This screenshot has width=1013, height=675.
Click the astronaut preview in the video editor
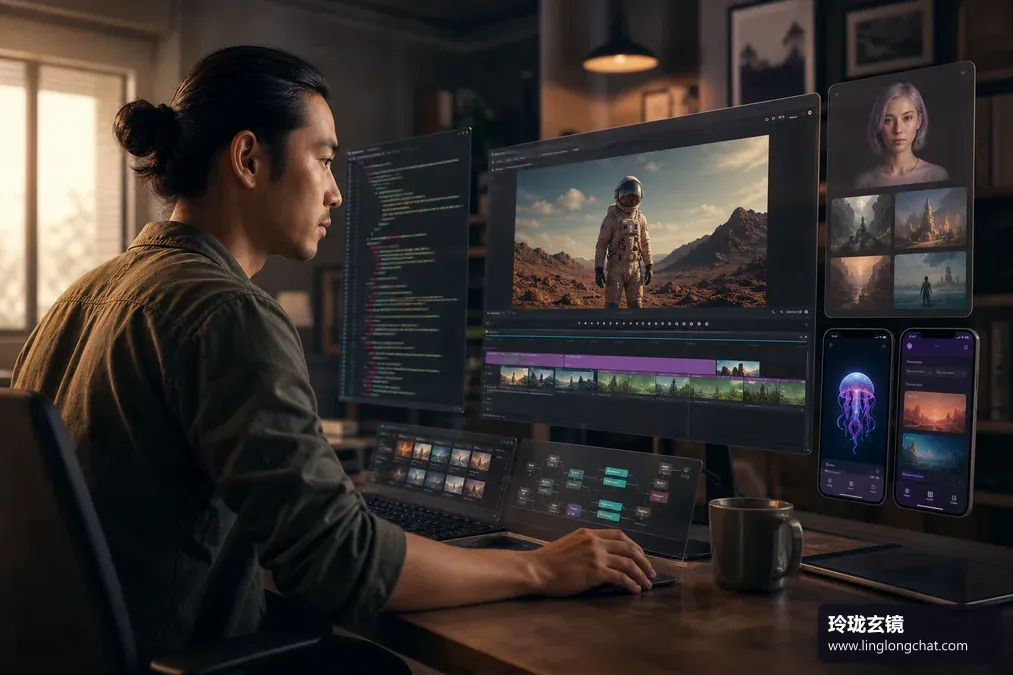pos(641,222)
